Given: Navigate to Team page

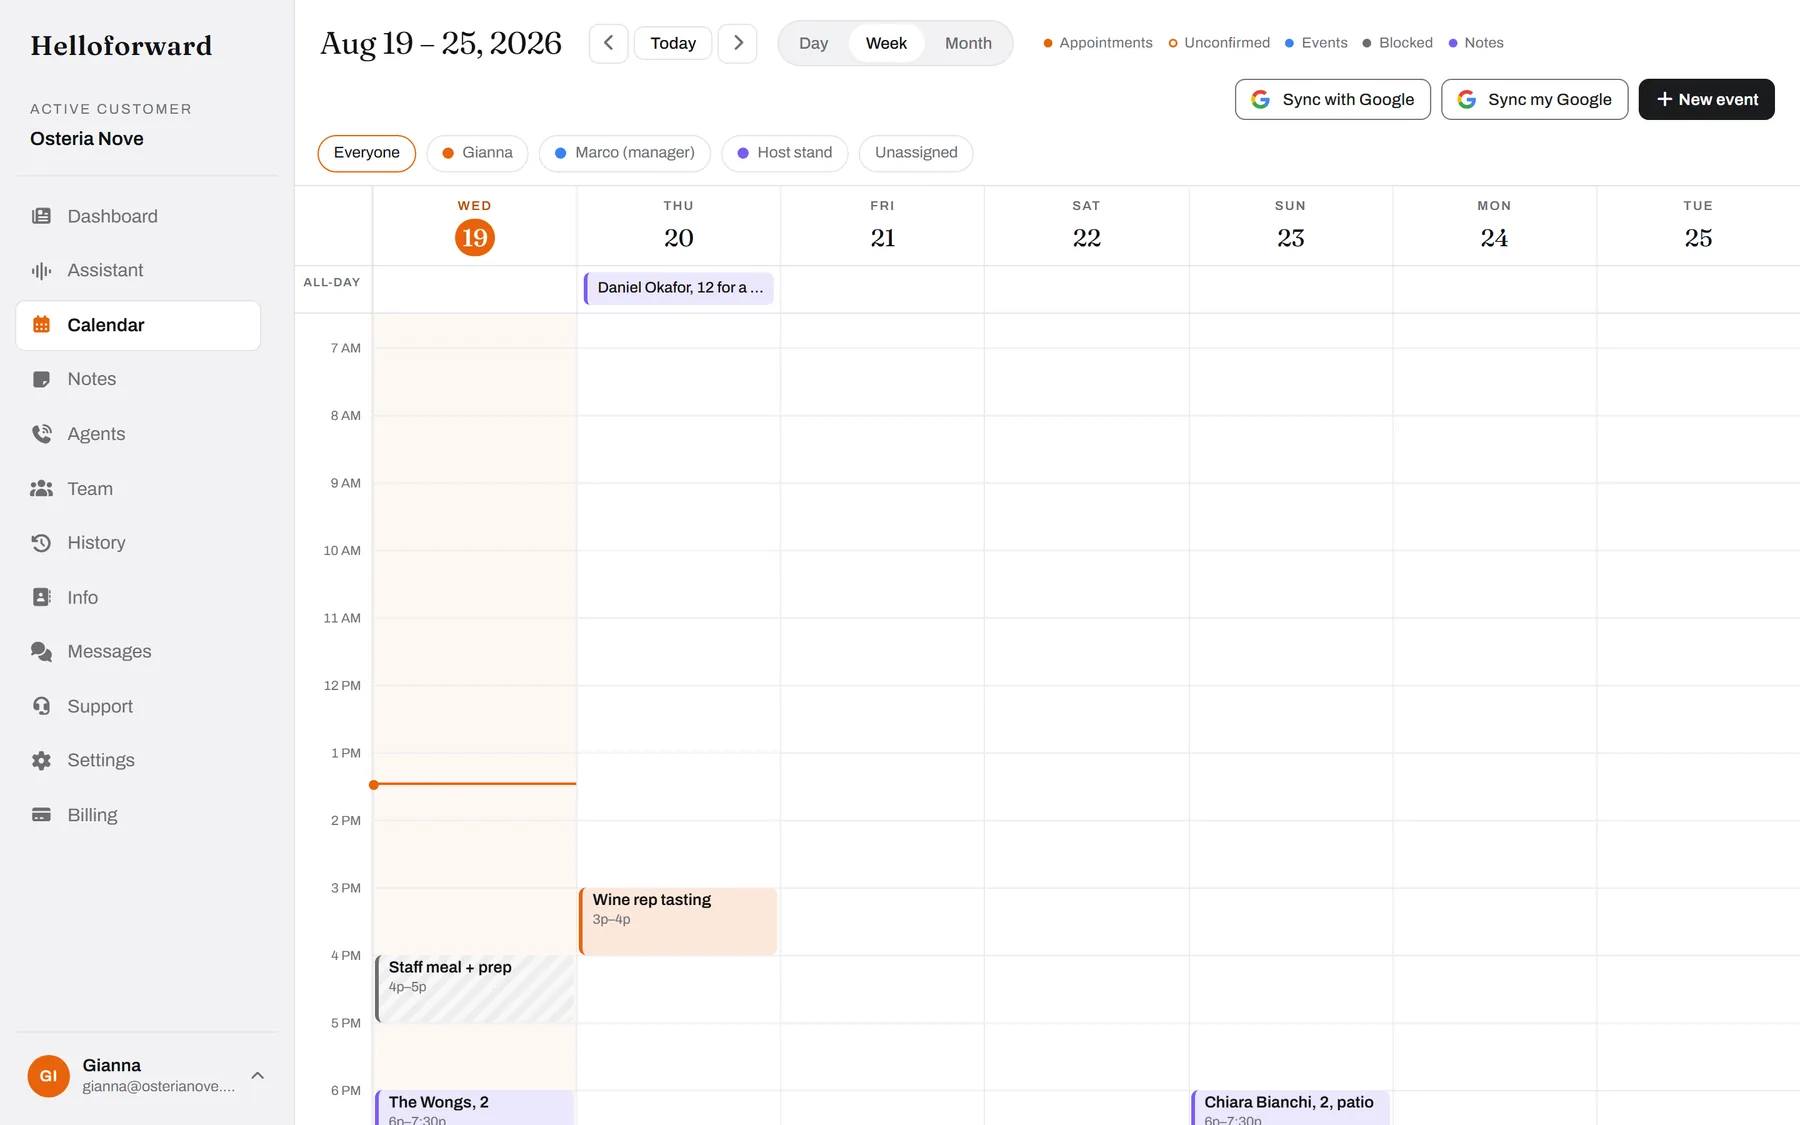Looking at the screenshot, I should pyautogui.click(x=138, y=489).
